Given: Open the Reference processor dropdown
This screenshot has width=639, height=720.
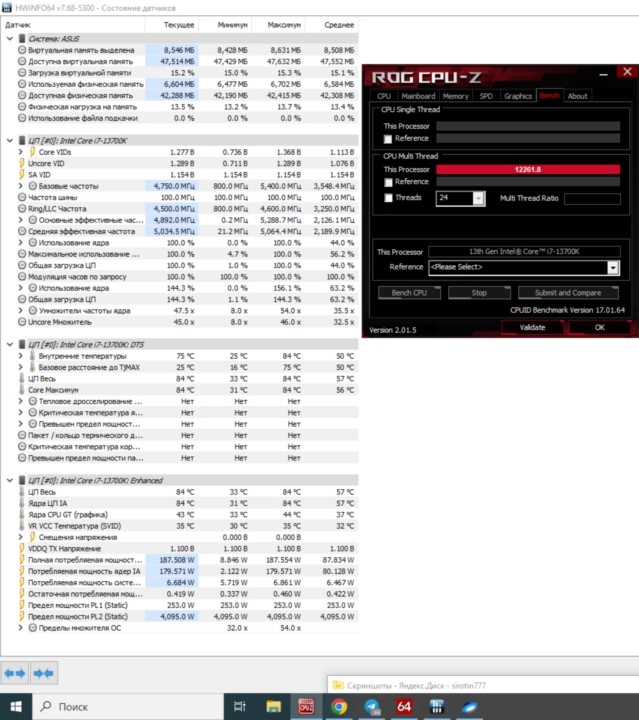Looking at the screenshot, I should (x=613, y=268).
